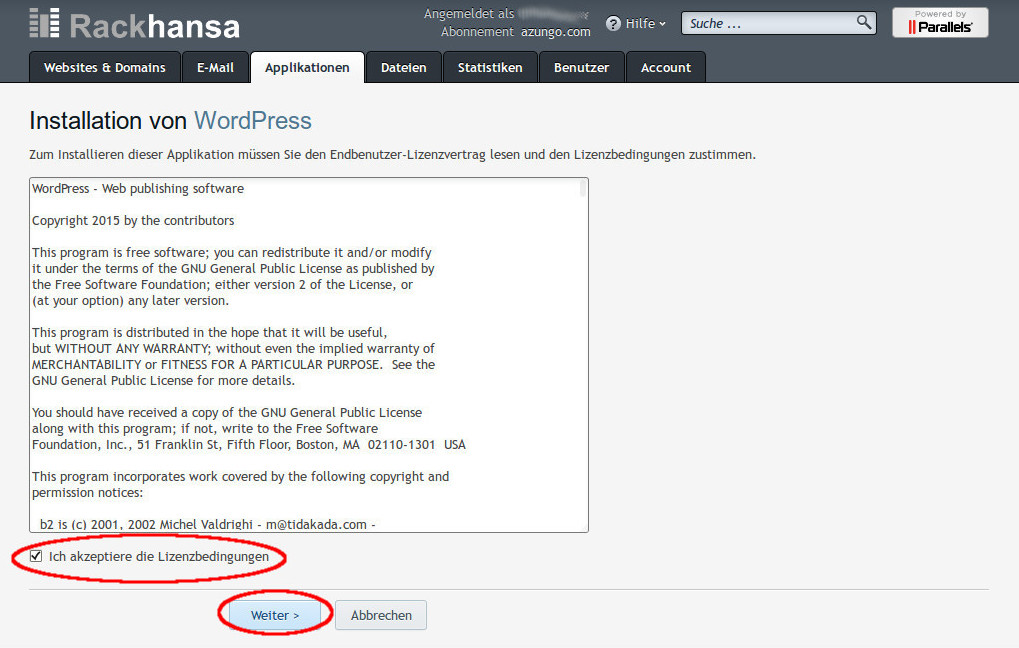This screenshot has width=1019, height=648.
Task: Click the 'Foundation, Inc., 51 Franklin St' address line
Action: pos(249,445)
